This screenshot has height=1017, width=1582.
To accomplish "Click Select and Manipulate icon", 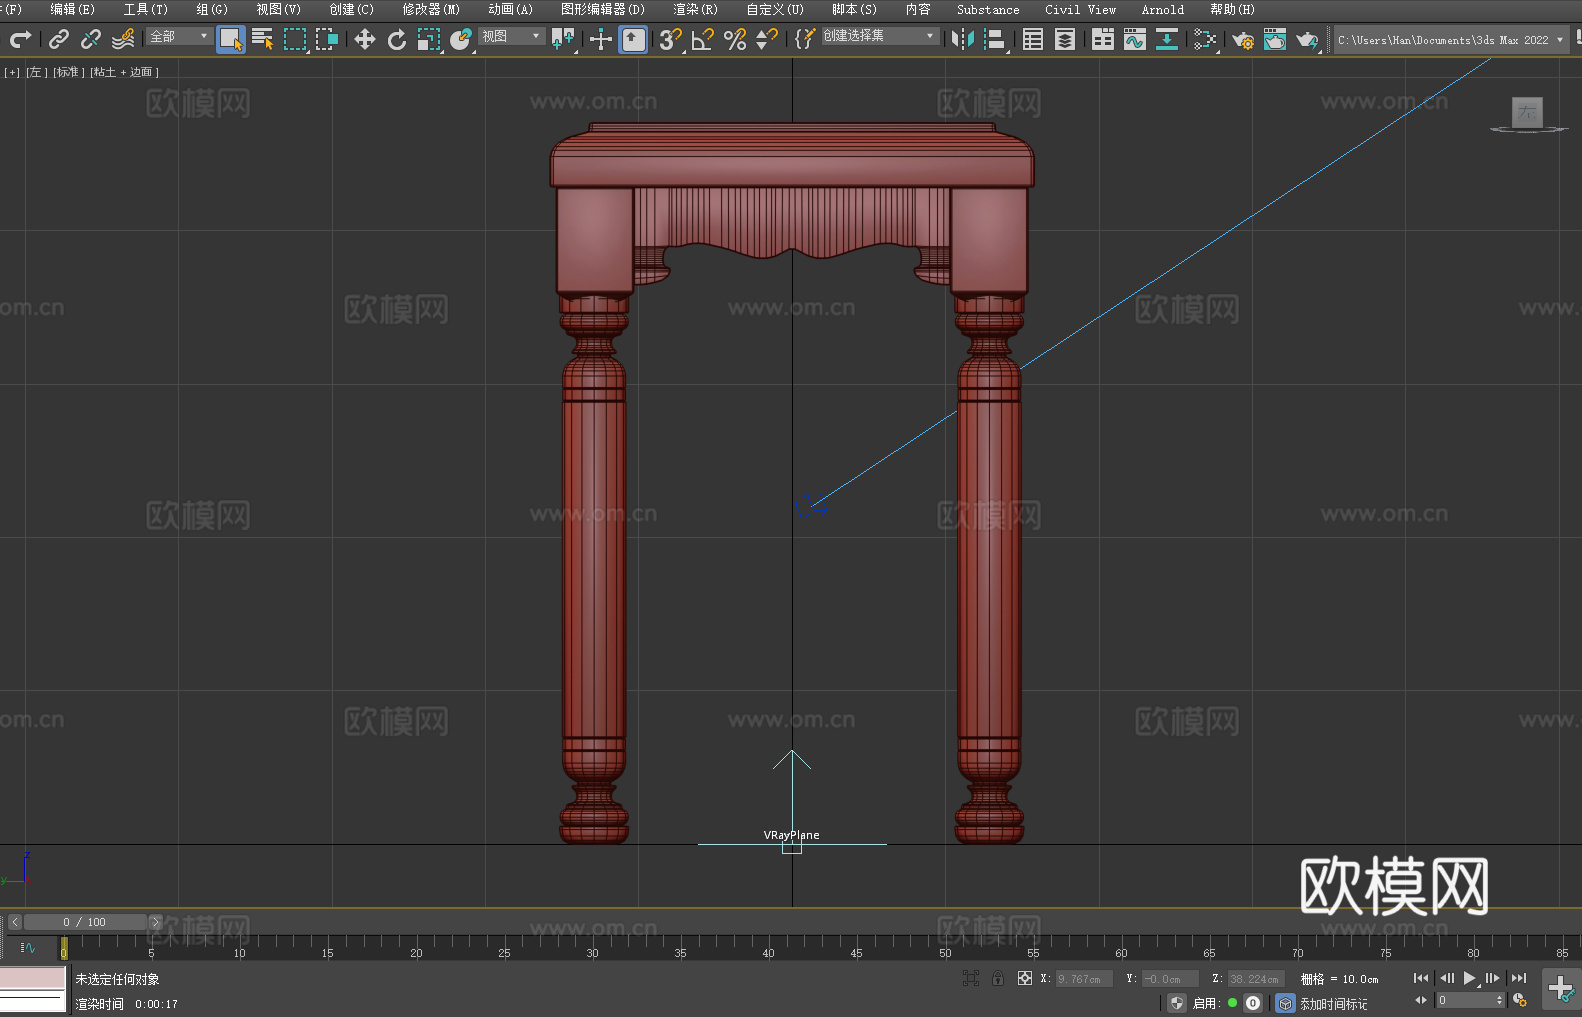I will [601, 39].
